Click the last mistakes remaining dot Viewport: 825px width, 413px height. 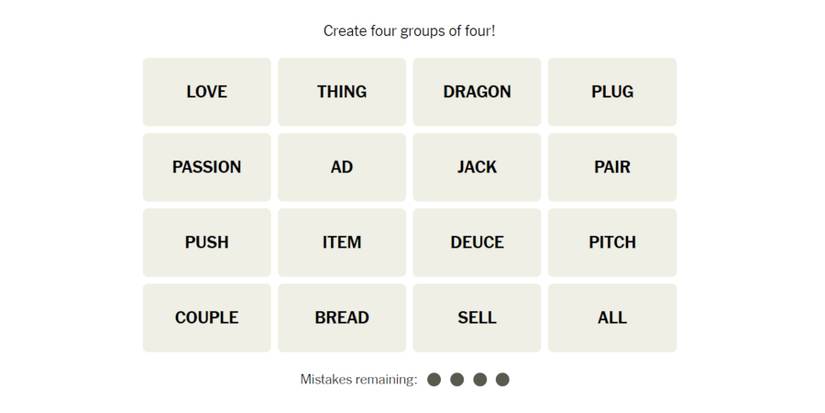503,380
